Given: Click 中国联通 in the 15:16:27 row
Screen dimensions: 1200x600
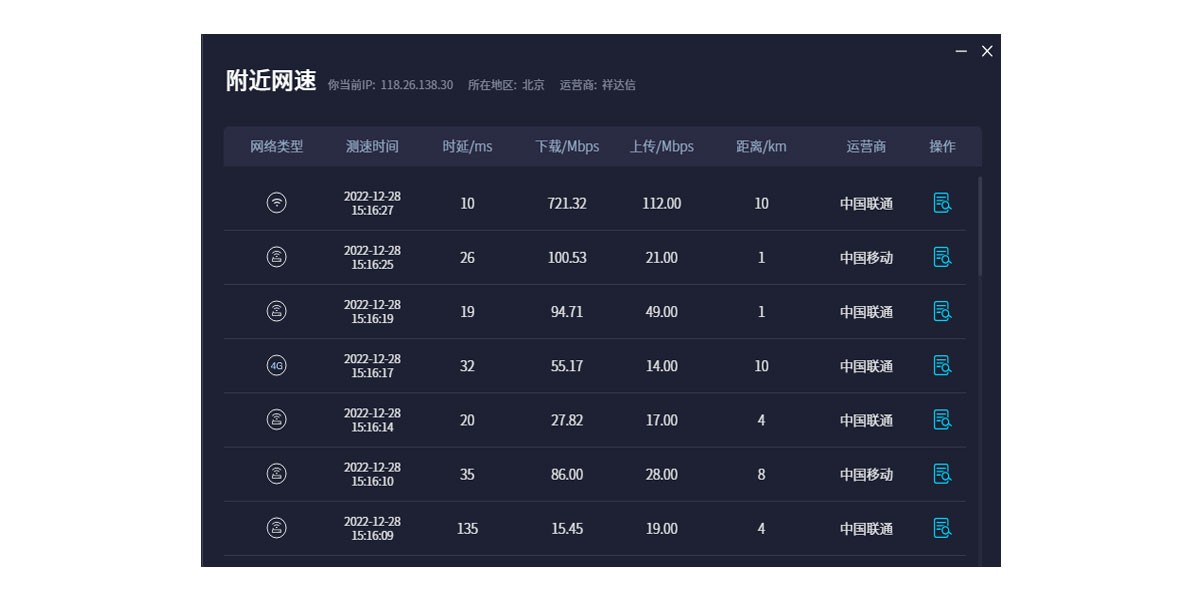Looking at the screenshot, I should point(866,203).
